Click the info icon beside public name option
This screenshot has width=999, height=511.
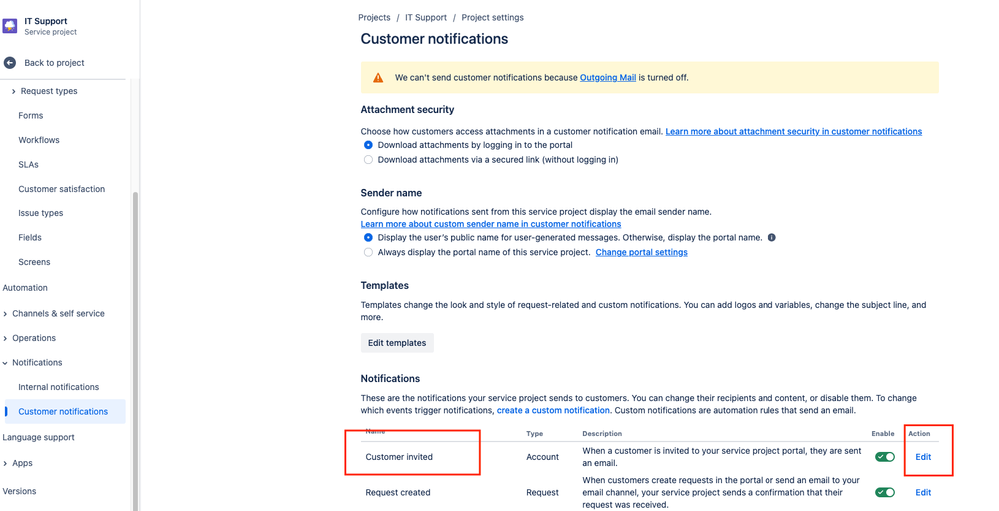(x=772, y=238)
